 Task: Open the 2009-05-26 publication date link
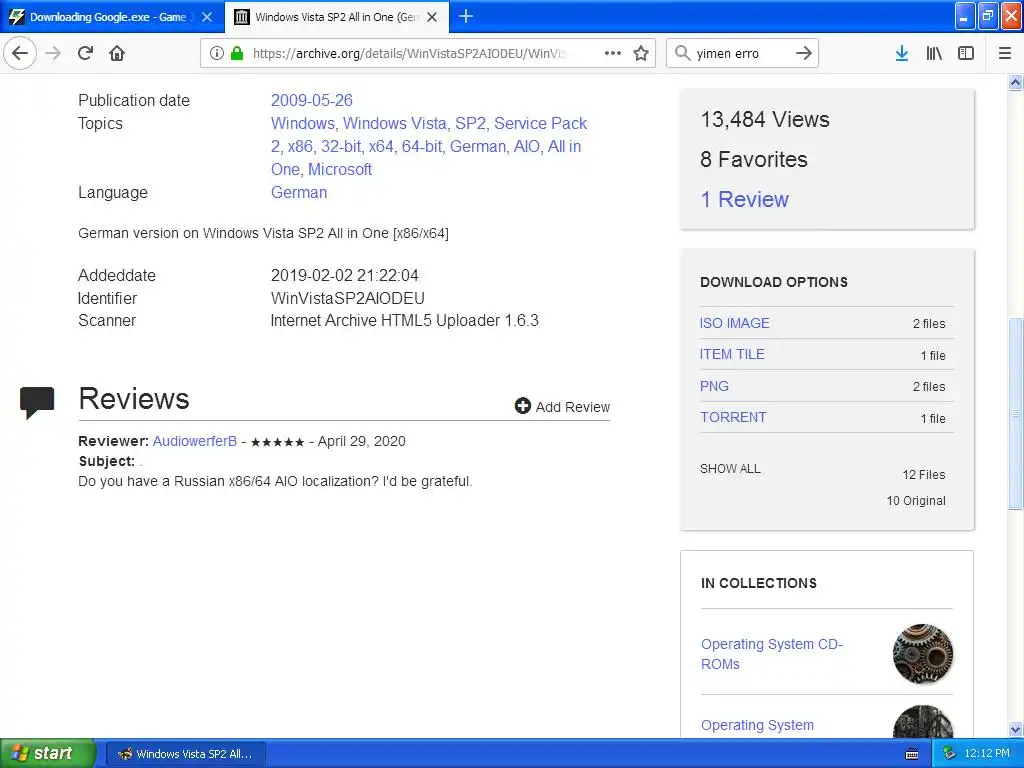click(x=312, y=100)
